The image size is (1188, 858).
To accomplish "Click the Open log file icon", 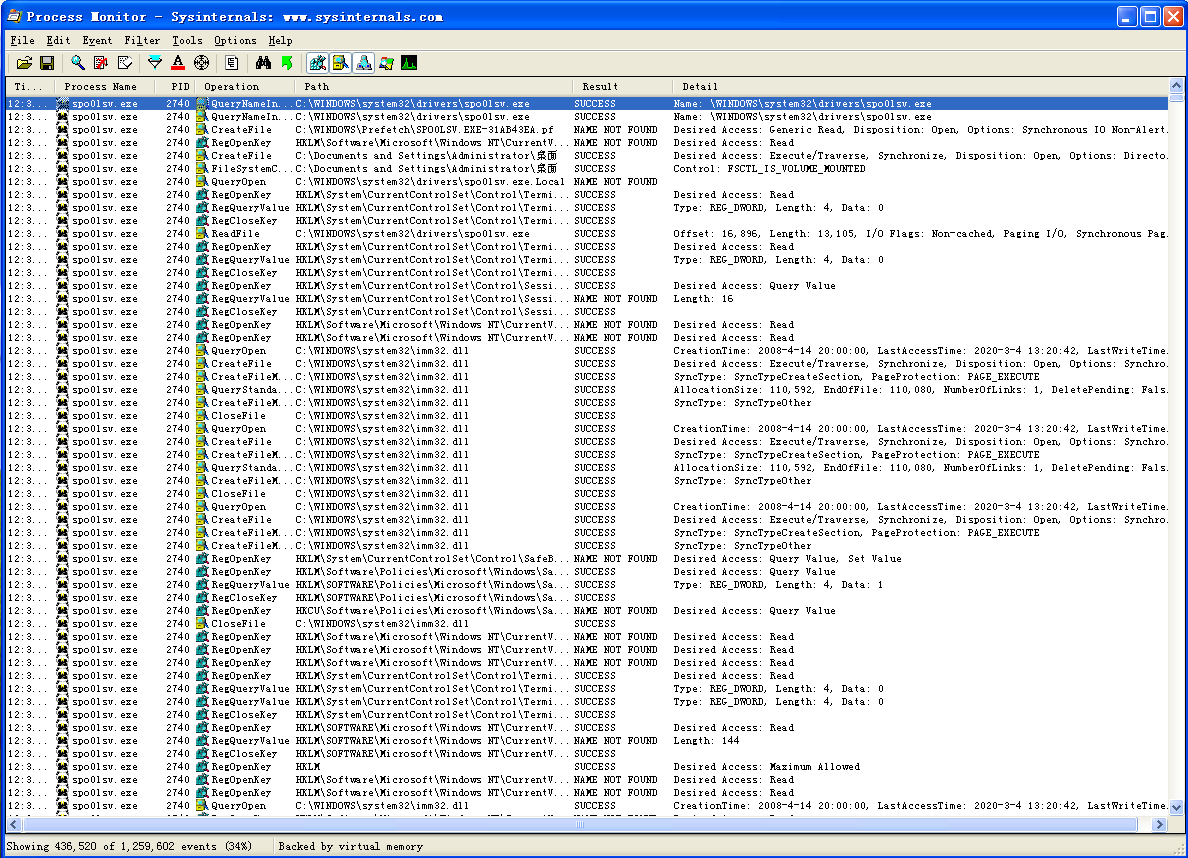I will point(24,63).
